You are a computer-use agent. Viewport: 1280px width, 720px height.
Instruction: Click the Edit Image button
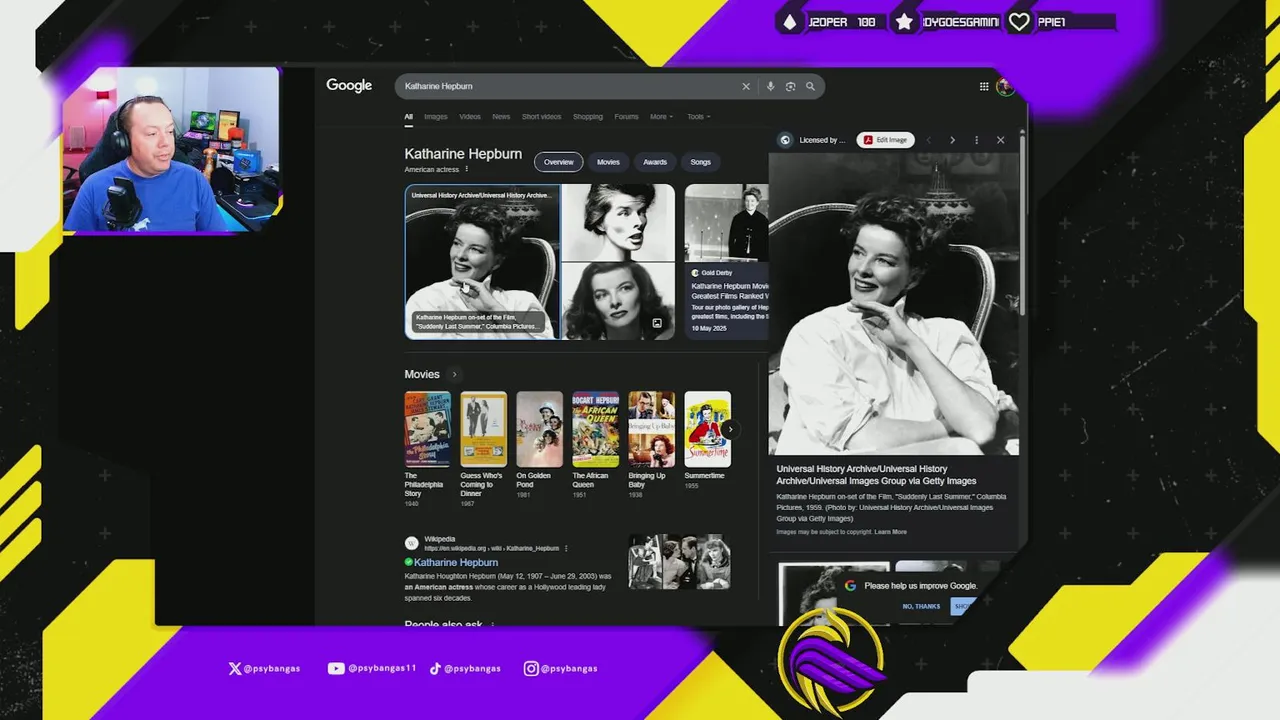[x=885, y=140]
